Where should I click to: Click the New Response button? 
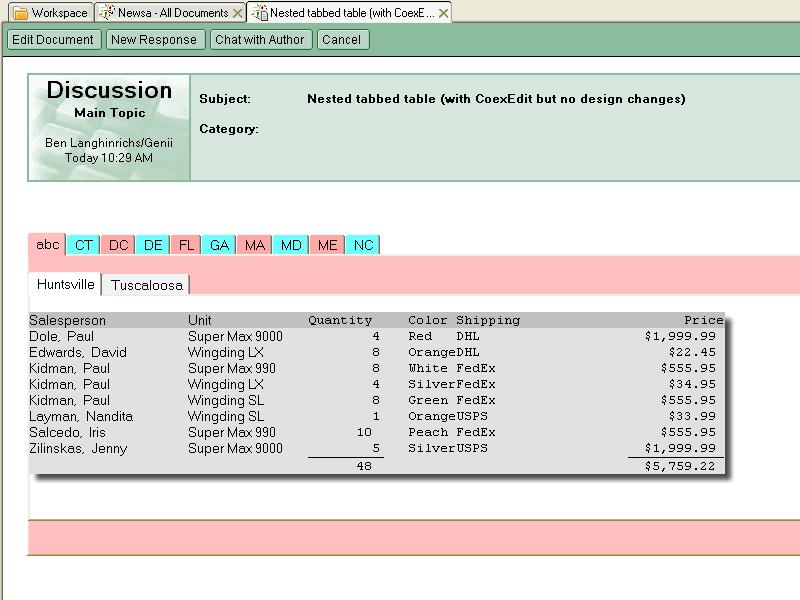[x=154, y=40]
